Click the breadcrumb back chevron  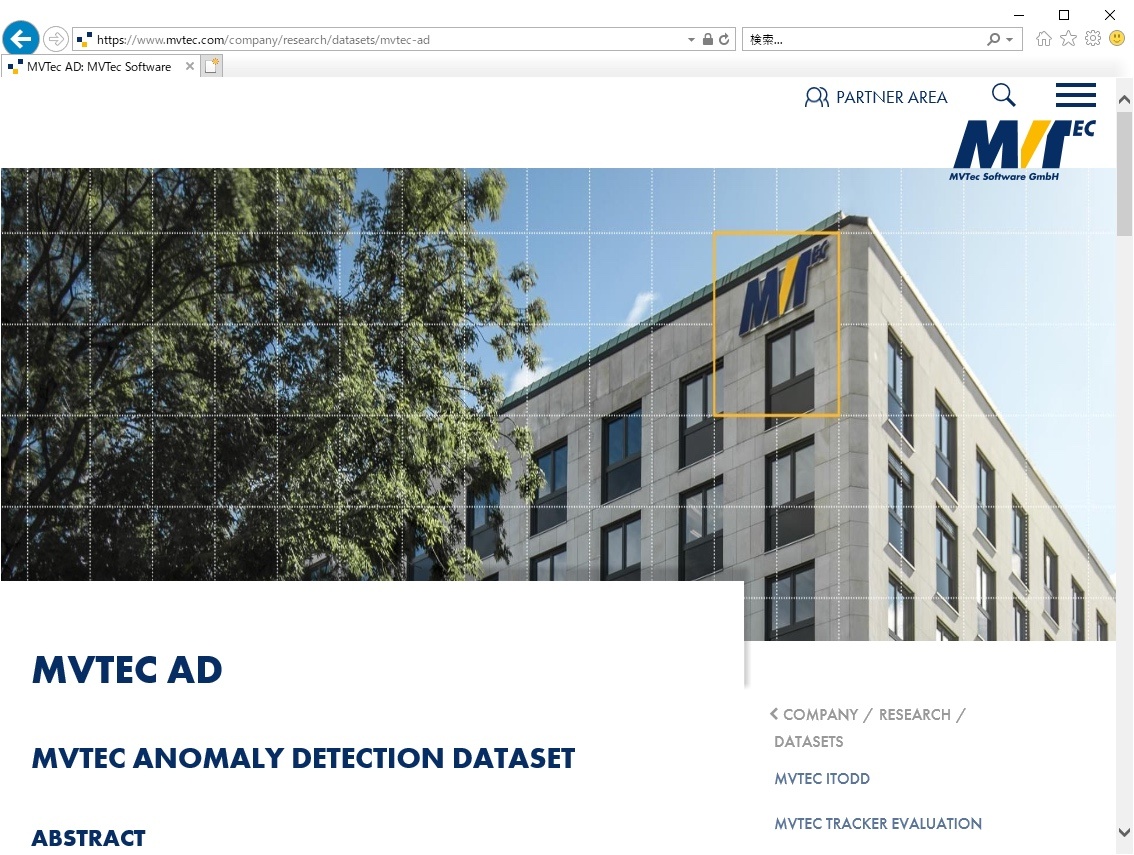pyautogui.click(x=774, y=714)
